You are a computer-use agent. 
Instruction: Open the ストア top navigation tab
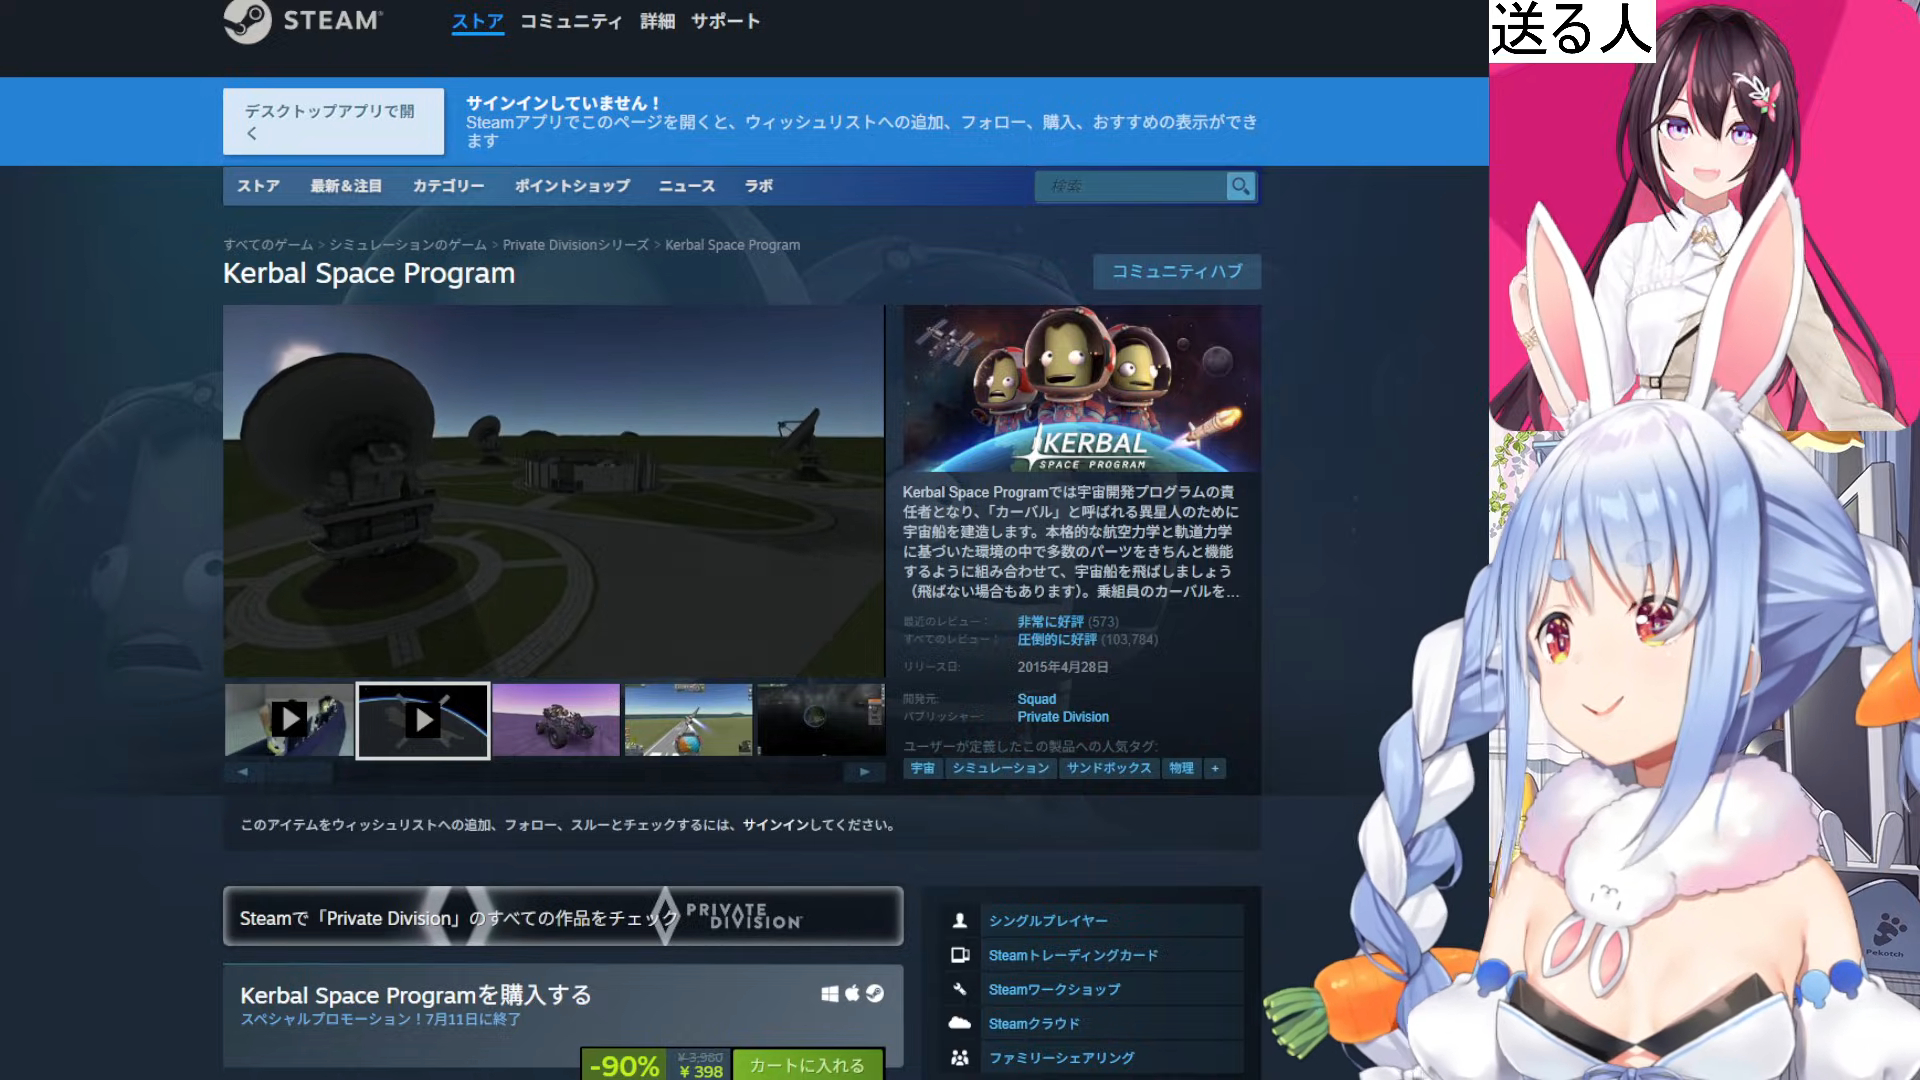pyautogui.click(x=477, y=21)
